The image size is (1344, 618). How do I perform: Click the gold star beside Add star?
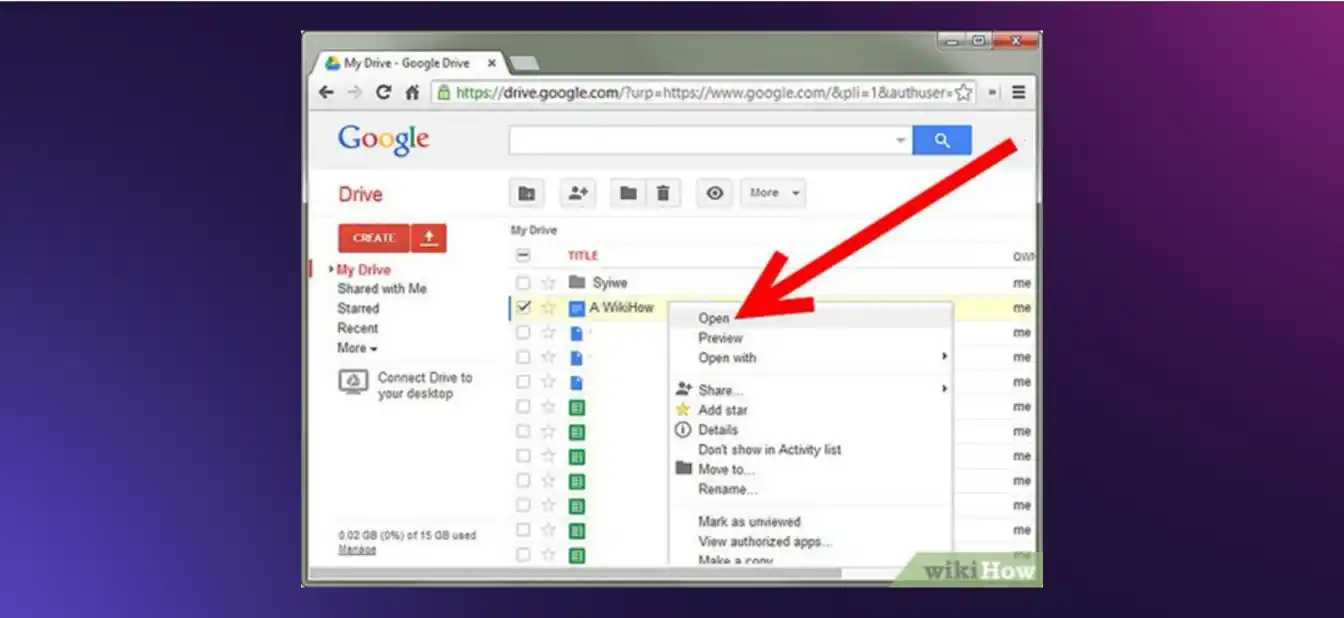[x=683, y=410]
